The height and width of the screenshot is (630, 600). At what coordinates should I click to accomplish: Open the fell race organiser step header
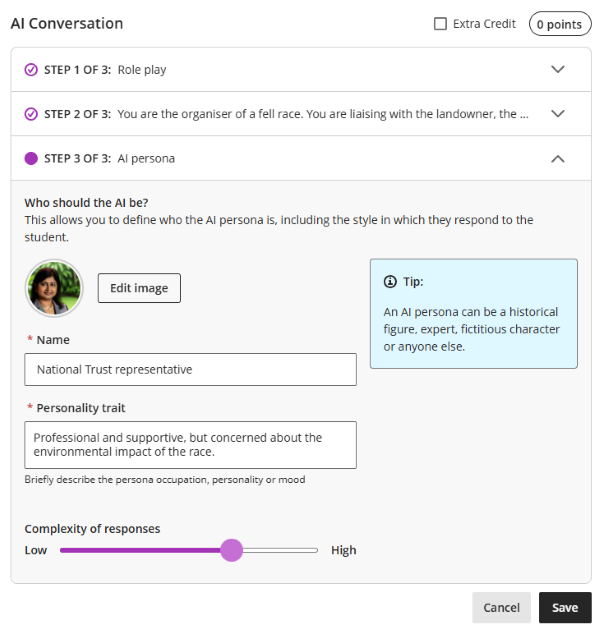pos(322,114)
